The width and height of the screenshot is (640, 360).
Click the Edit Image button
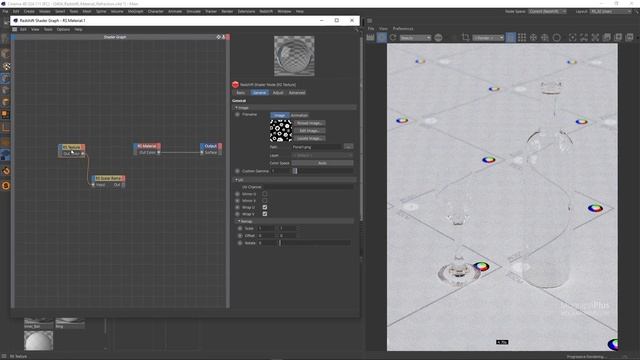[x=310, y=131]
